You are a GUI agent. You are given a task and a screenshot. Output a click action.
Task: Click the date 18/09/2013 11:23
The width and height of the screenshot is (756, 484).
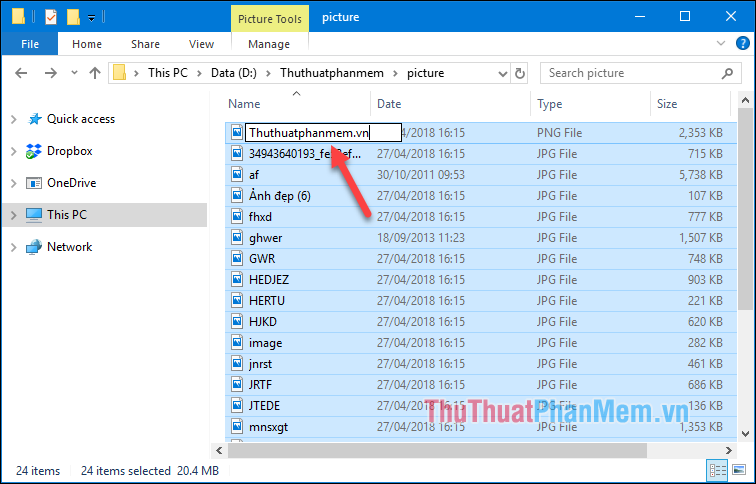tap(420, 238)
